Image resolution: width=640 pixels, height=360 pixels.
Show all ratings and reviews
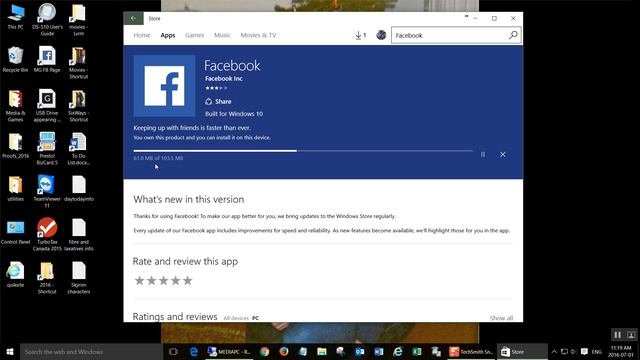pos(501,318)
